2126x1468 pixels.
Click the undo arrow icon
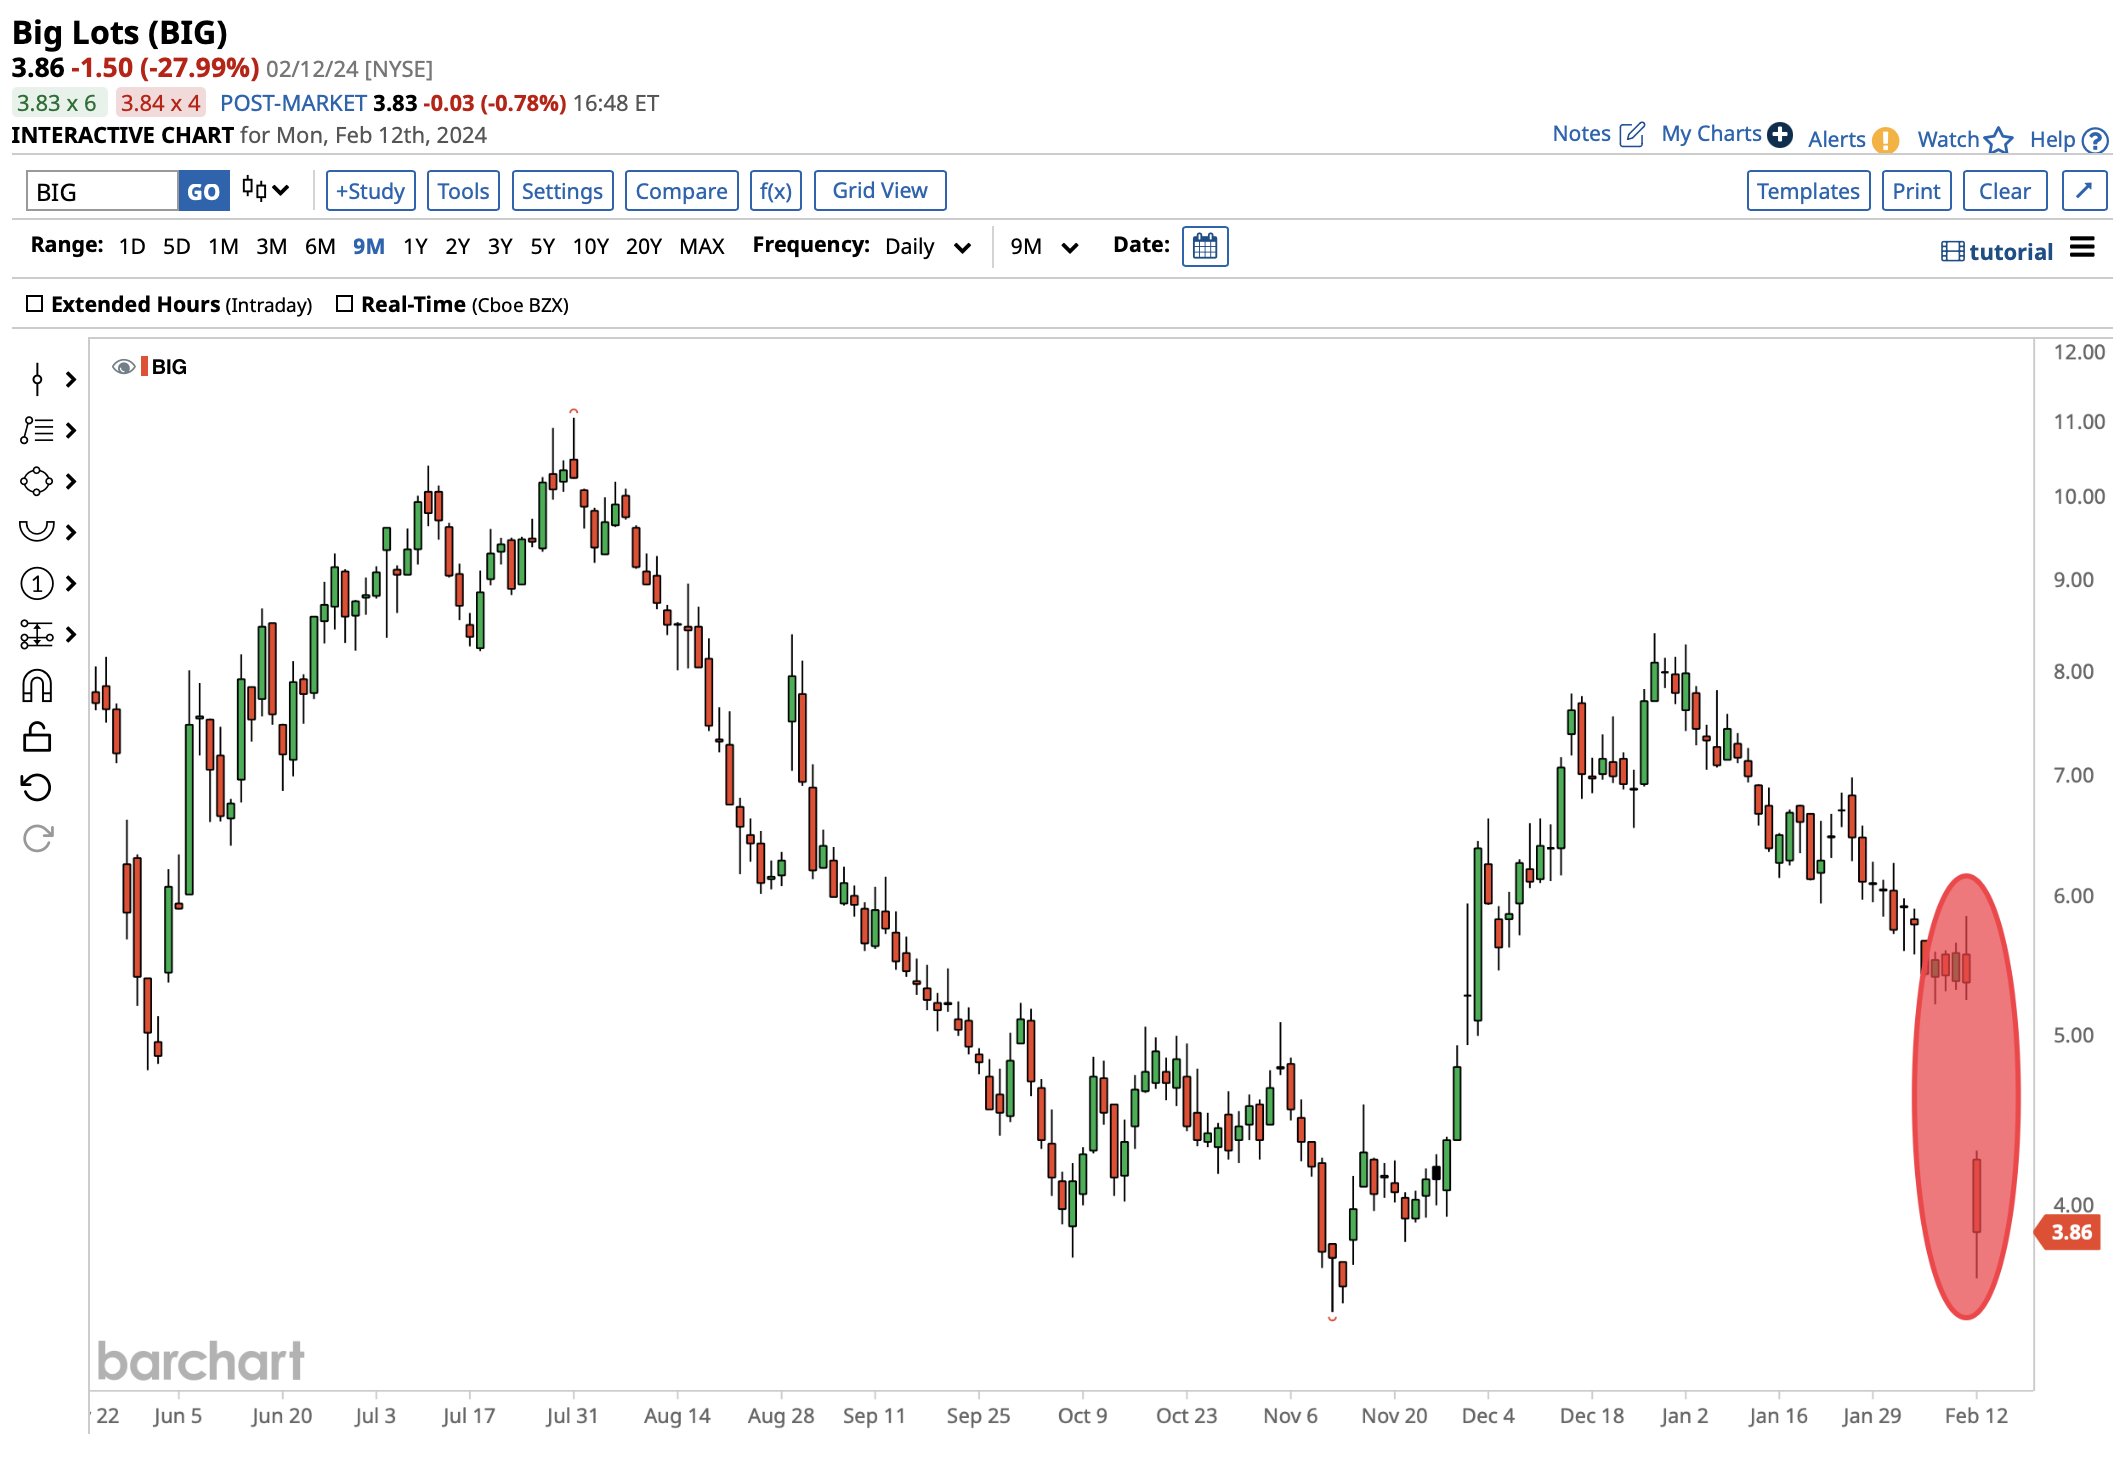[37, 788]
